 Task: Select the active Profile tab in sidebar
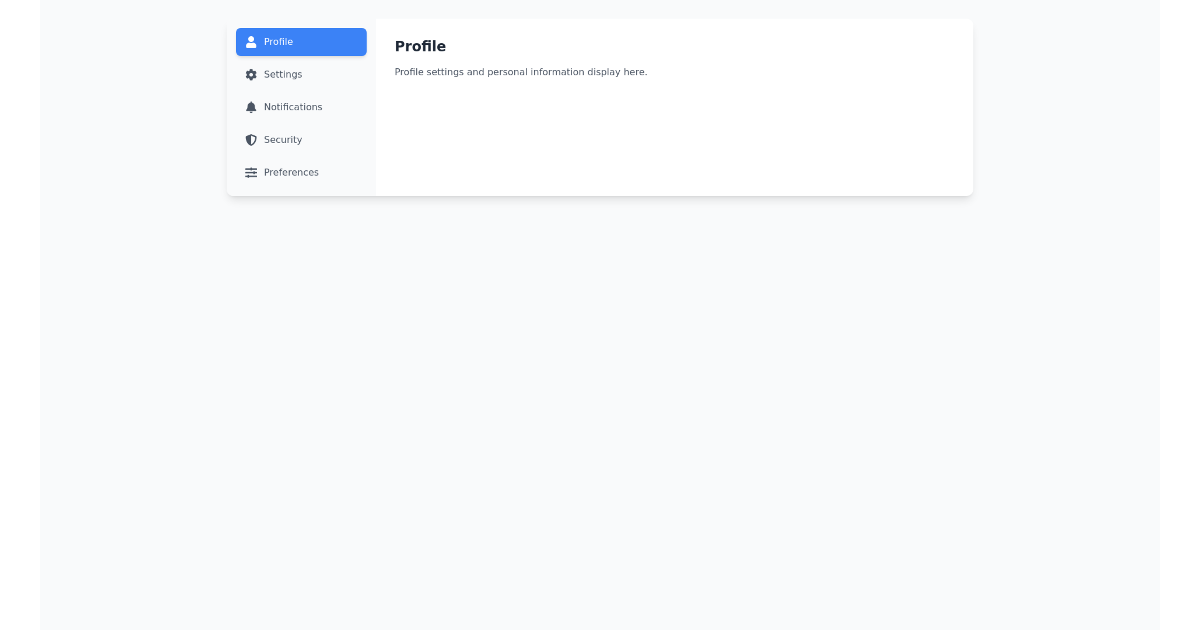click(x=301, y=42)
